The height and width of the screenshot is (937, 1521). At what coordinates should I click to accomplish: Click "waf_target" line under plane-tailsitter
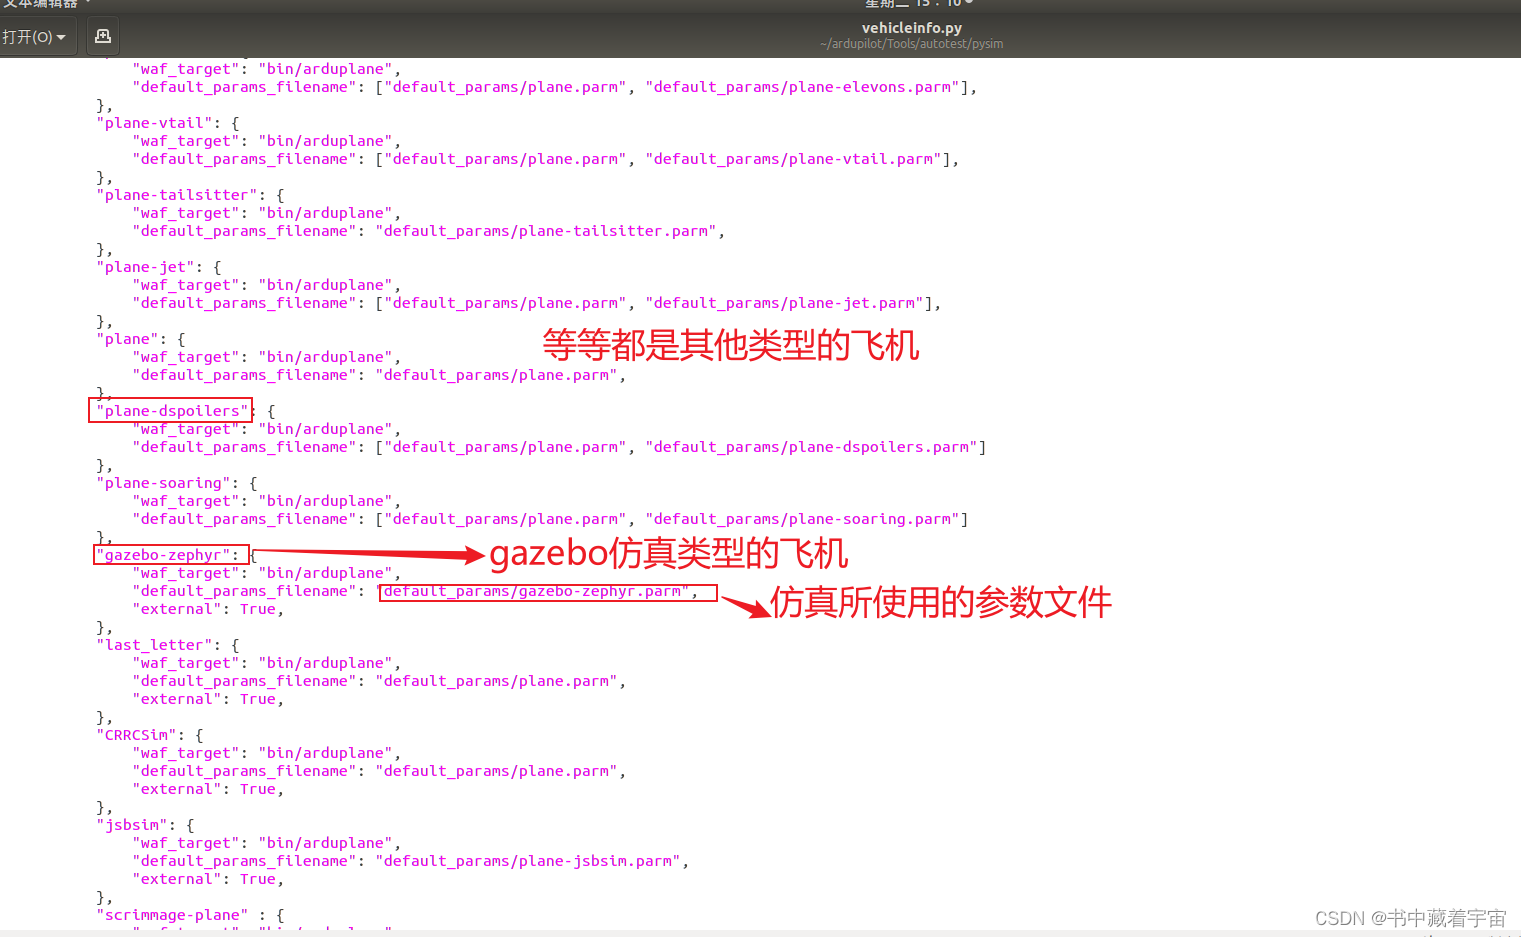[266, 213]
